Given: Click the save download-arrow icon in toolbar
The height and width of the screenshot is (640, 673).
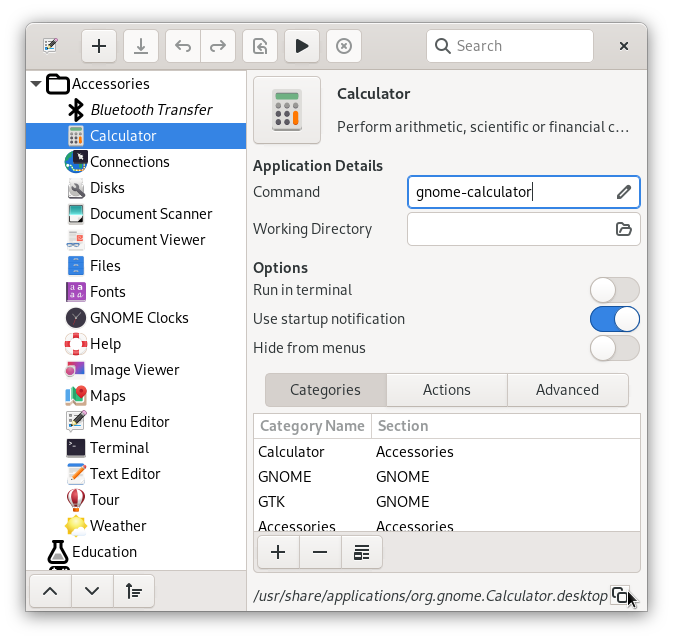Looking at the screenshot, I should 141,46.
